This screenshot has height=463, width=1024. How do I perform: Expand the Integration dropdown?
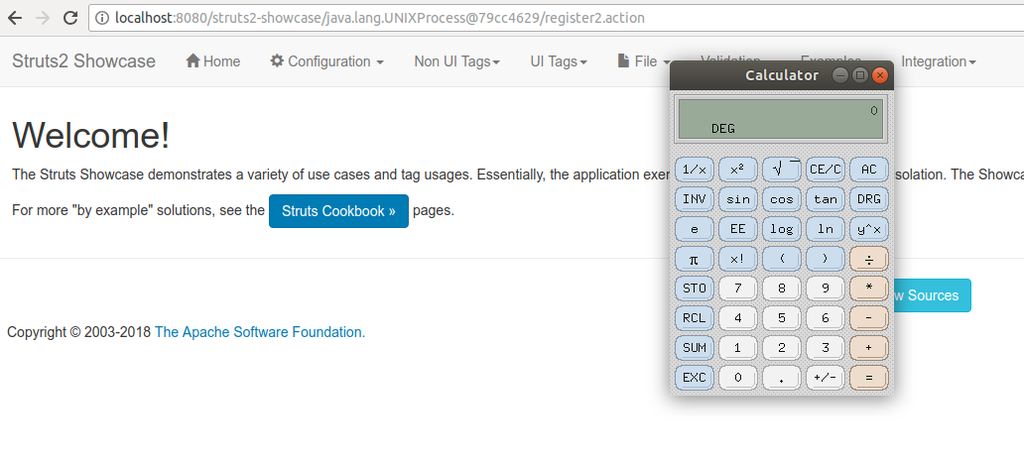pyautogui.click(x=938, y=61)
